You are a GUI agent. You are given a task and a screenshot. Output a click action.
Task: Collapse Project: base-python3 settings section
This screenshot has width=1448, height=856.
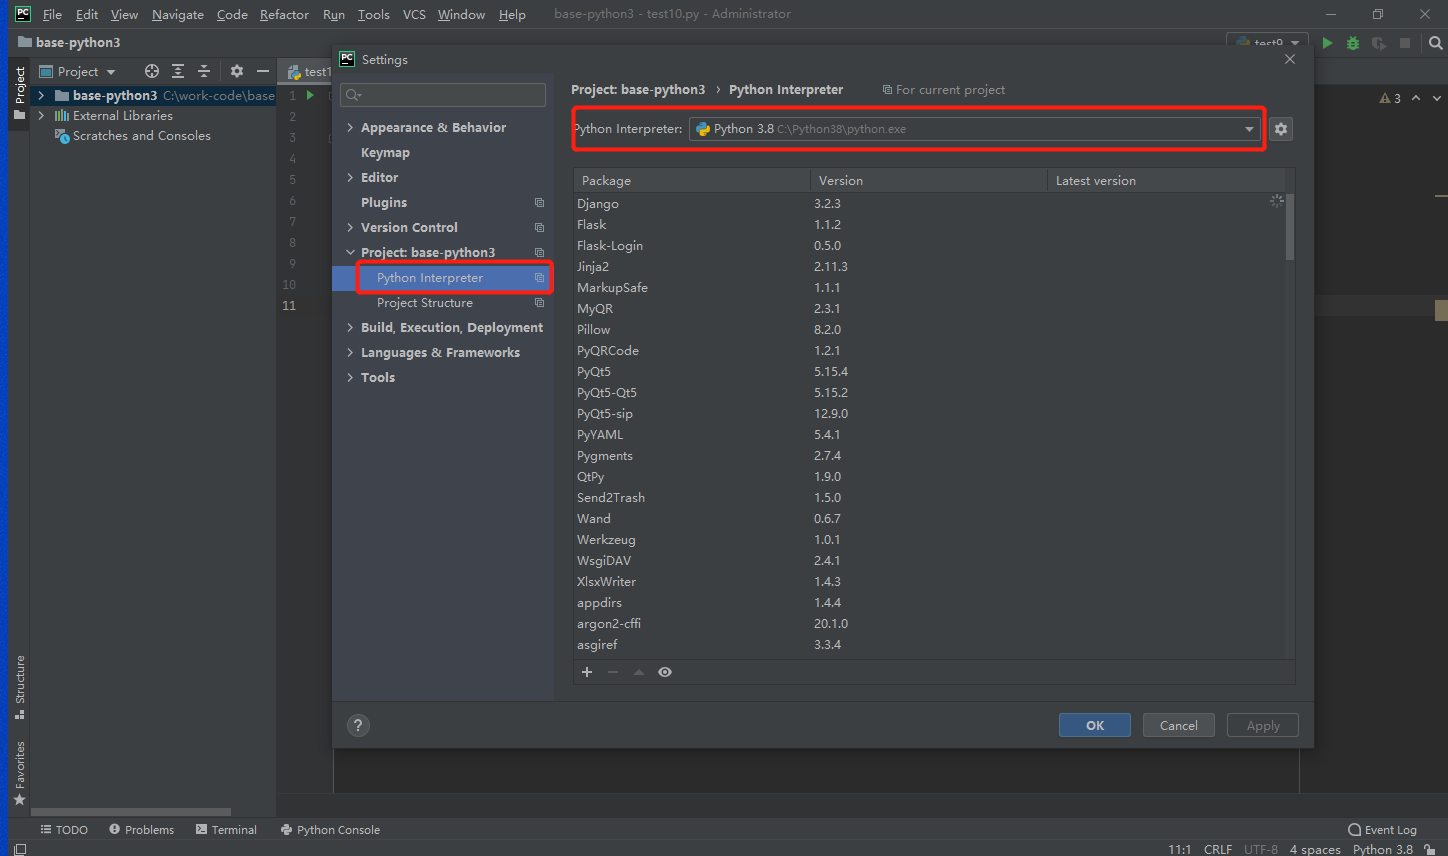(350, 253)
